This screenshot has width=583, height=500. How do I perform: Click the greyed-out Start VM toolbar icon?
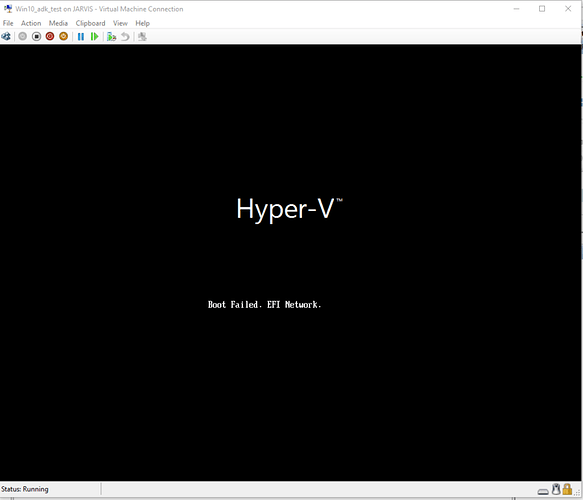pos(23,36)
